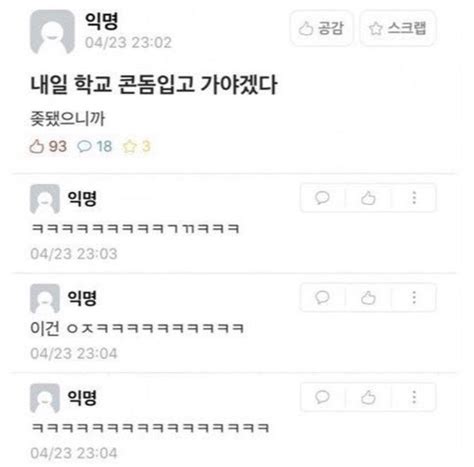
Task: Open the three-dot menu on first comment
Action: (414, 198)
